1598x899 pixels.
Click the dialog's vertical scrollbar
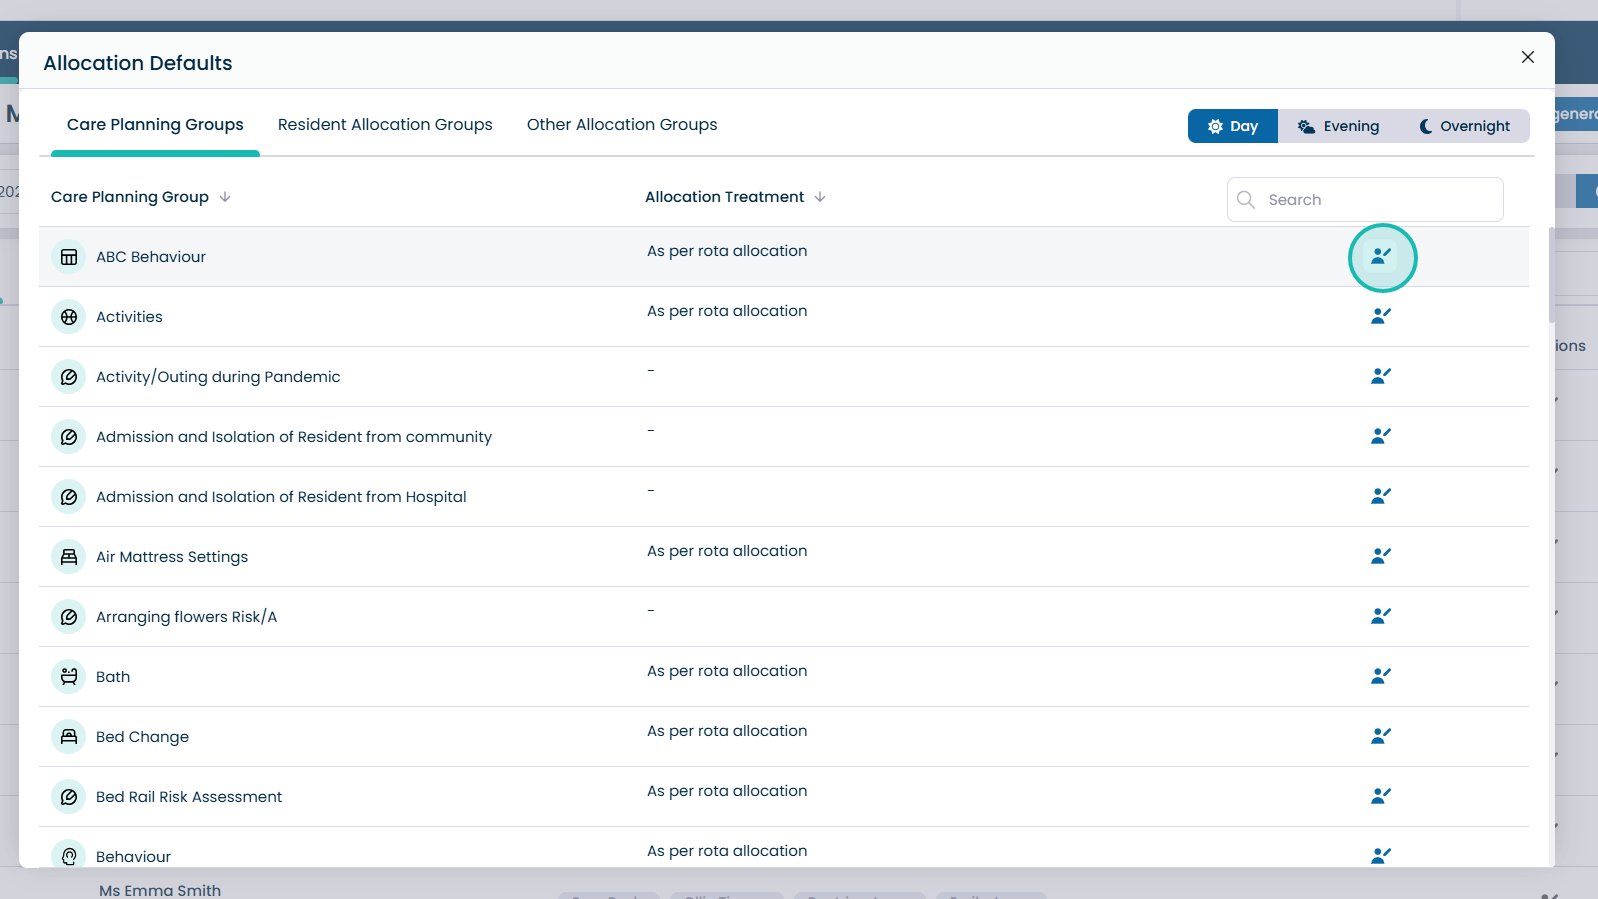point(1551,275)
